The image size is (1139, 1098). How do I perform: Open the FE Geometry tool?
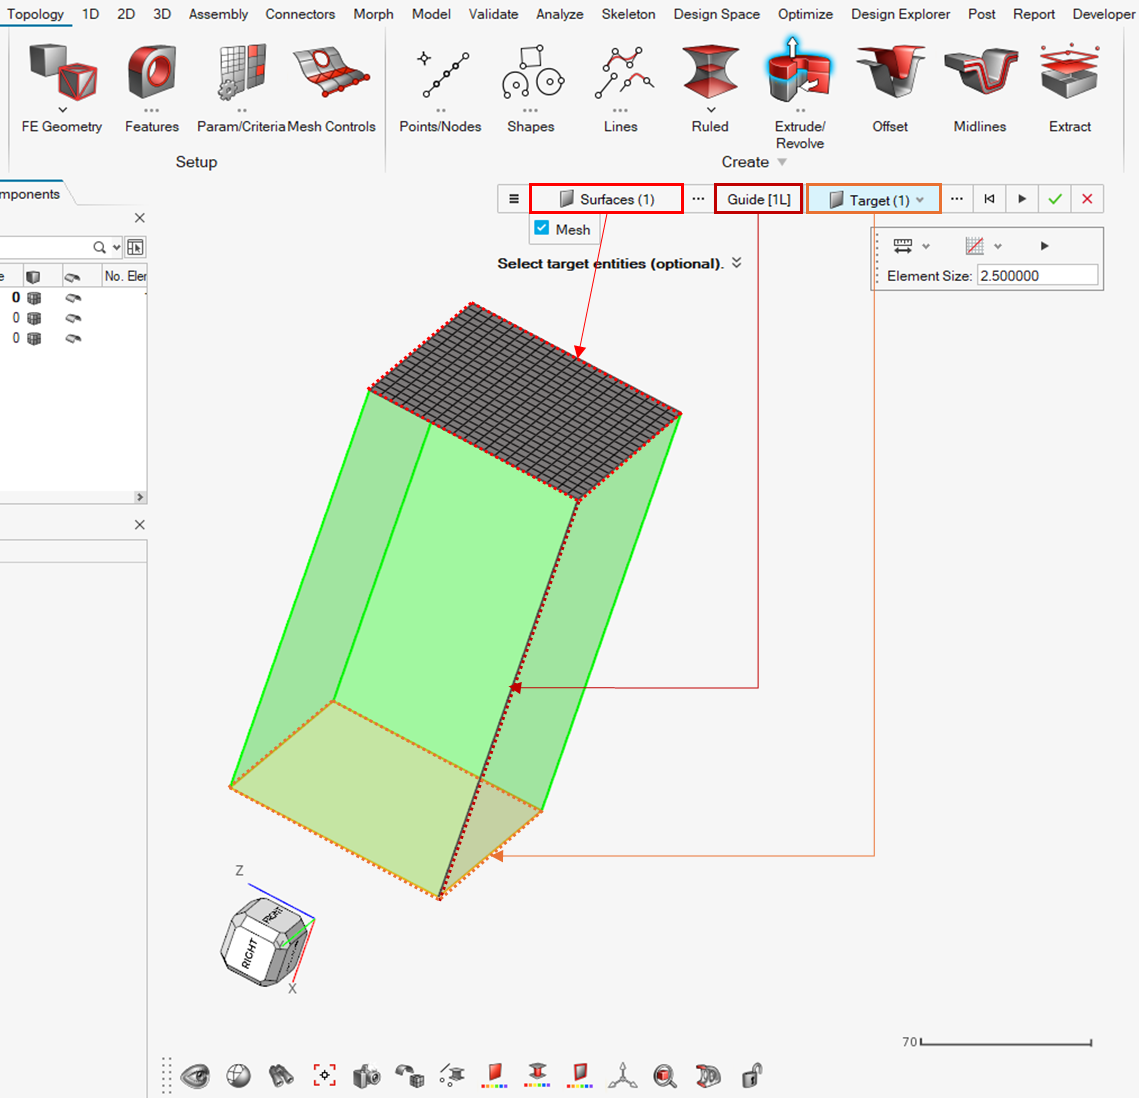[x=62, y=87]
